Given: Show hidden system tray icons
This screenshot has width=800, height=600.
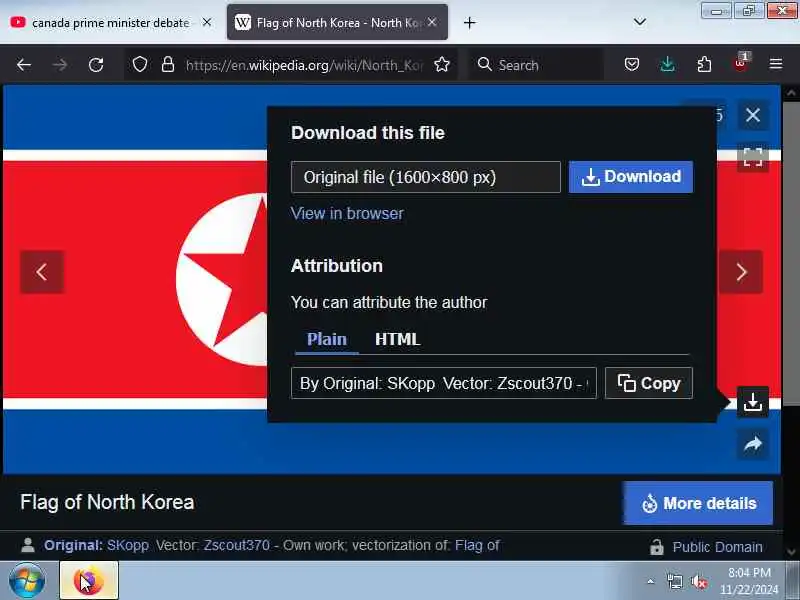Looking at the screenshot, I should coord(651,581).
